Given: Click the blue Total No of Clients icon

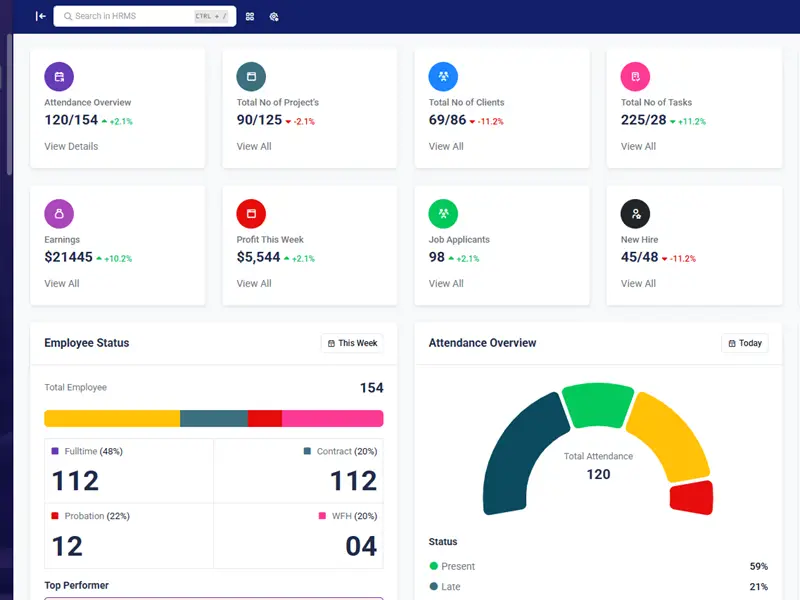Looking at the screenshot, I should pyautogui.click(x=443, y=77).
